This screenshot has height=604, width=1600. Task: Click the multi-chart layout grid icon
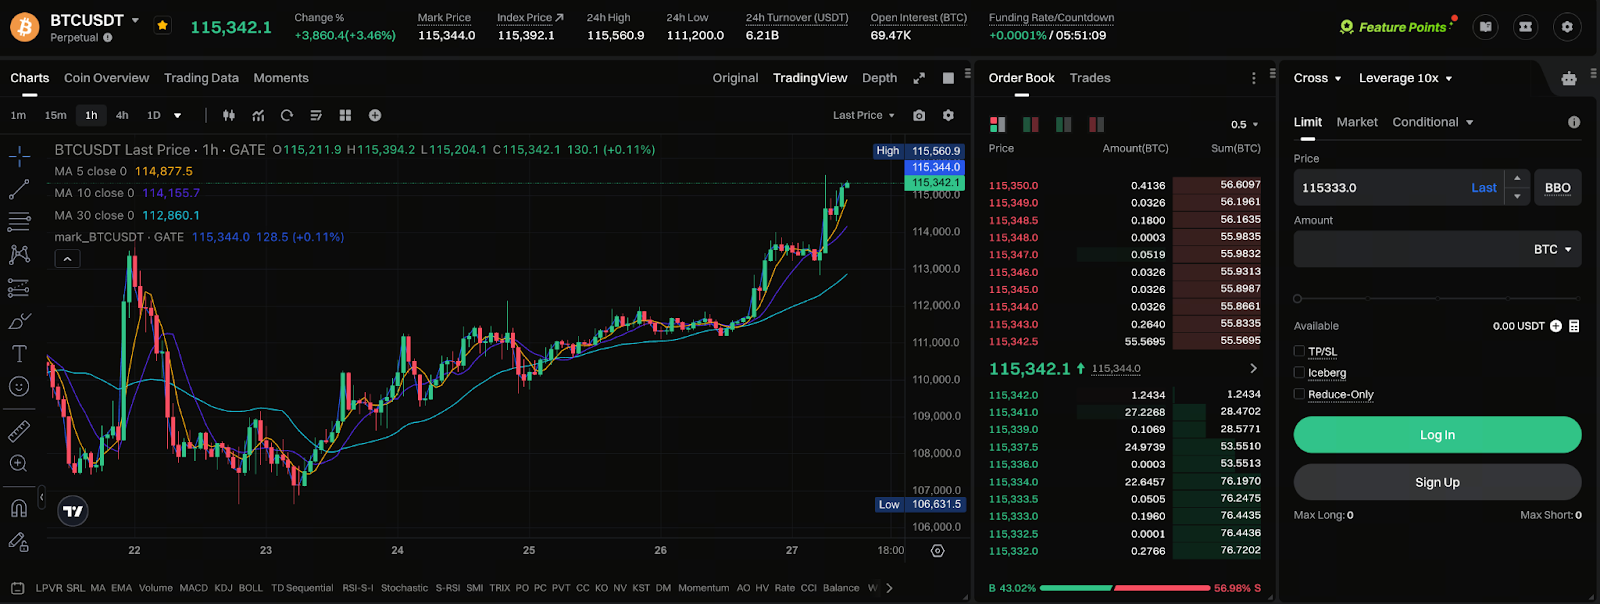coord(345,115)
